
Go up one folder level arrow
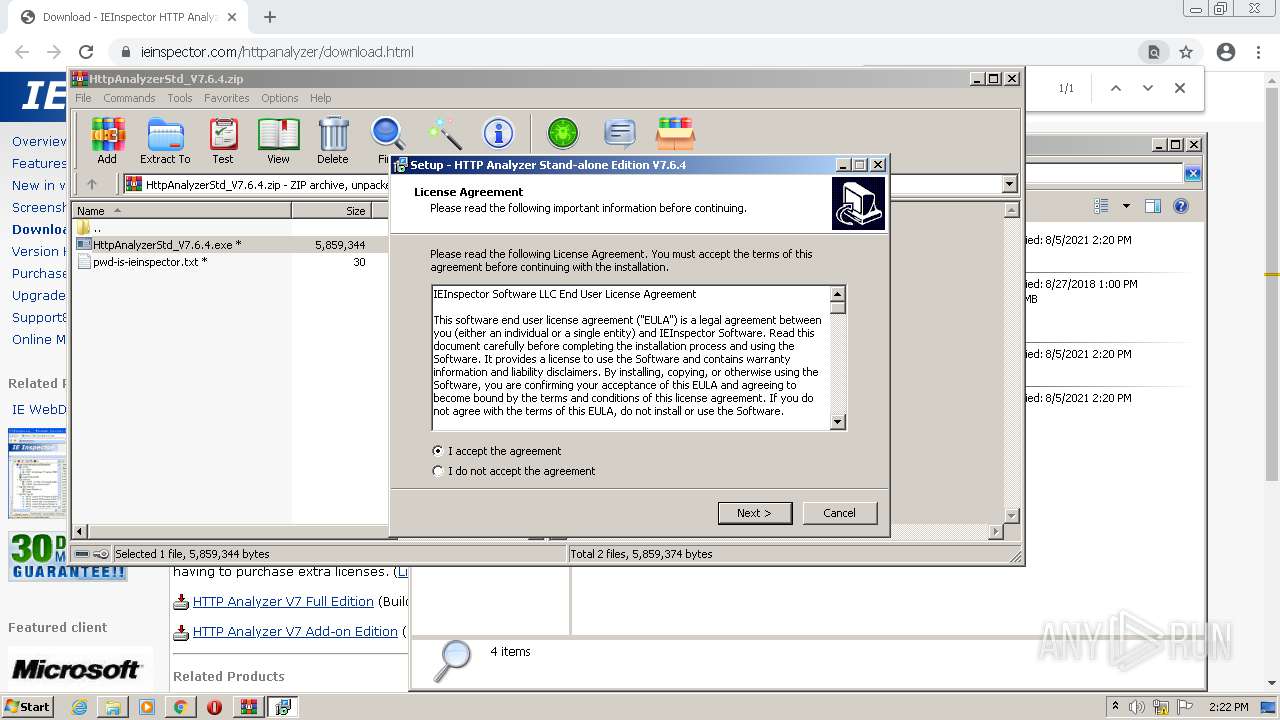coord(92,184)
